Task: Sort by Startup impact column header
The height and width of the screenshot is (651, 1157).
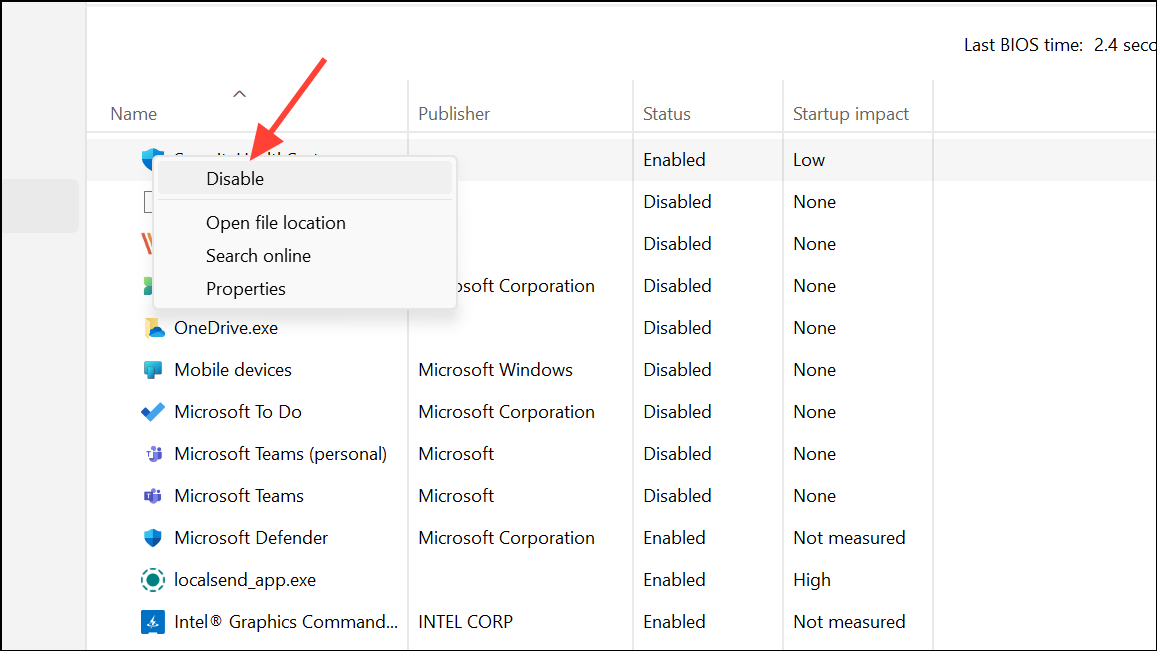Action: click(x=851, y=114)
